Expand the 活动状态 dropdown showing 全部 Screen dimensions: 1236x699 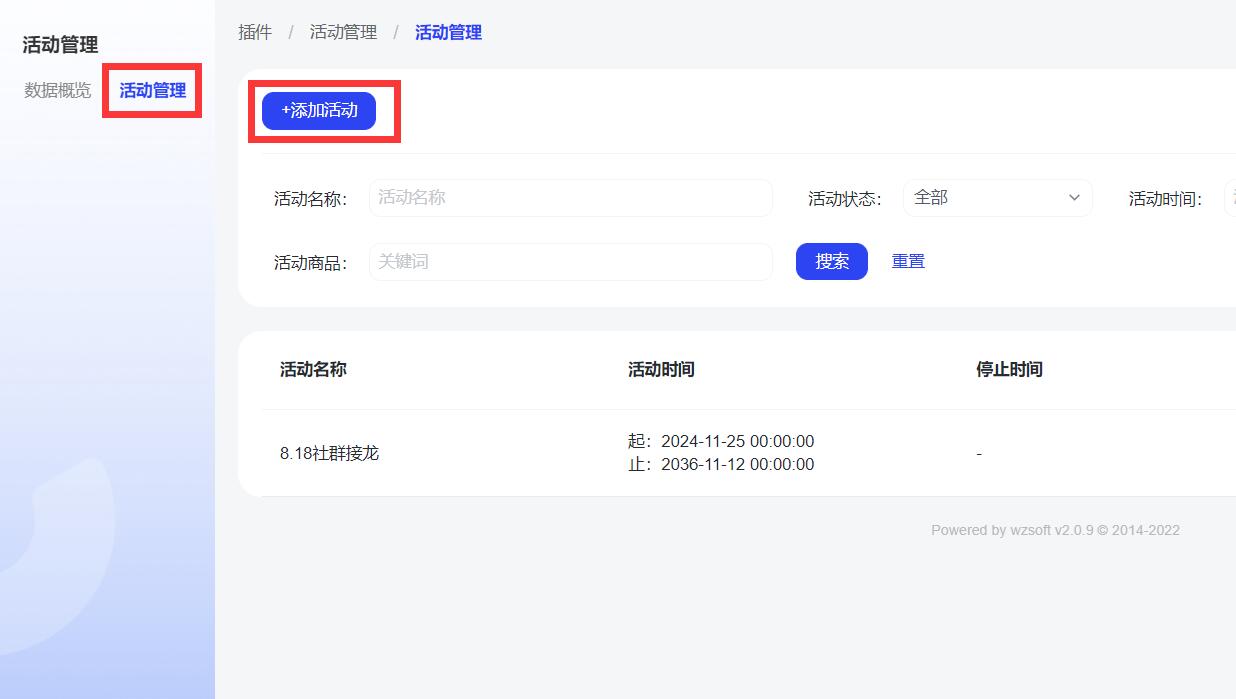[x=998, y=198]
